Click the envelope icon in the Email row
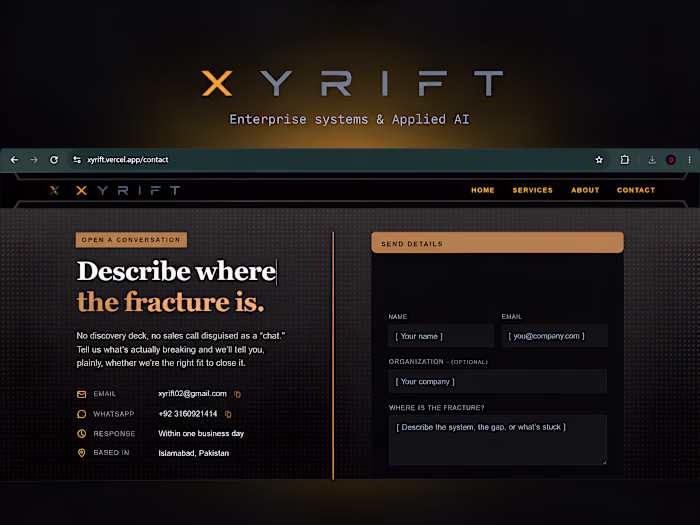 (81, 394)
